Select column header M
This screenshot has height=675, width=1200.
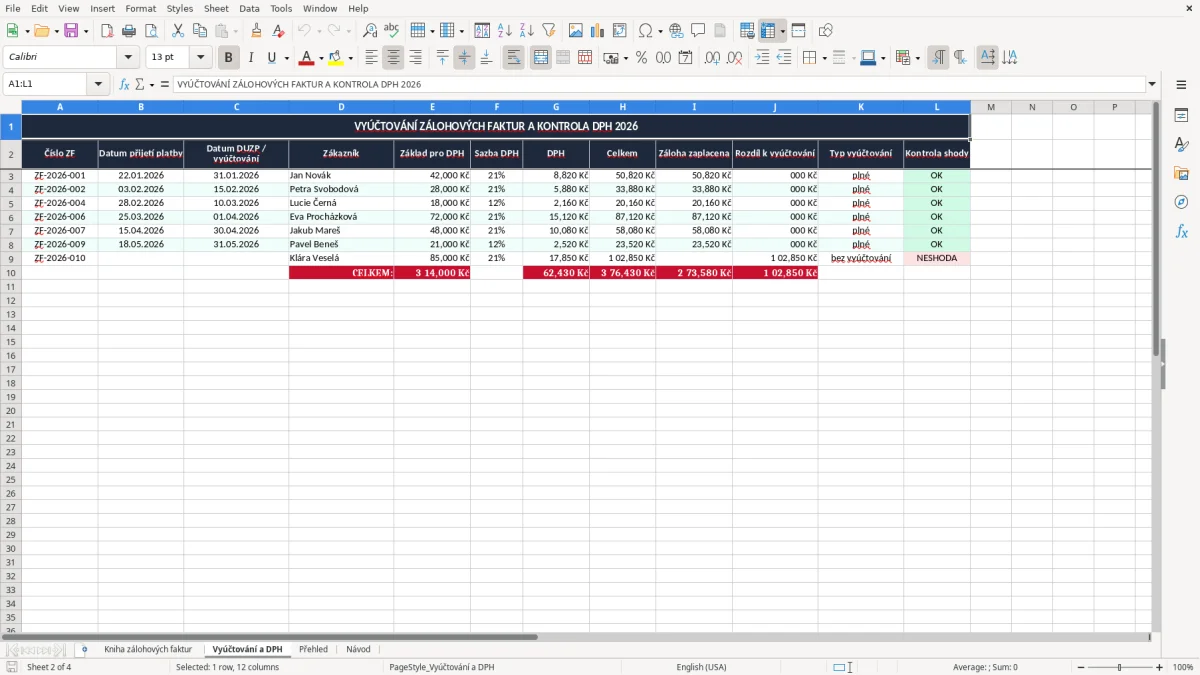pos(990,106)
